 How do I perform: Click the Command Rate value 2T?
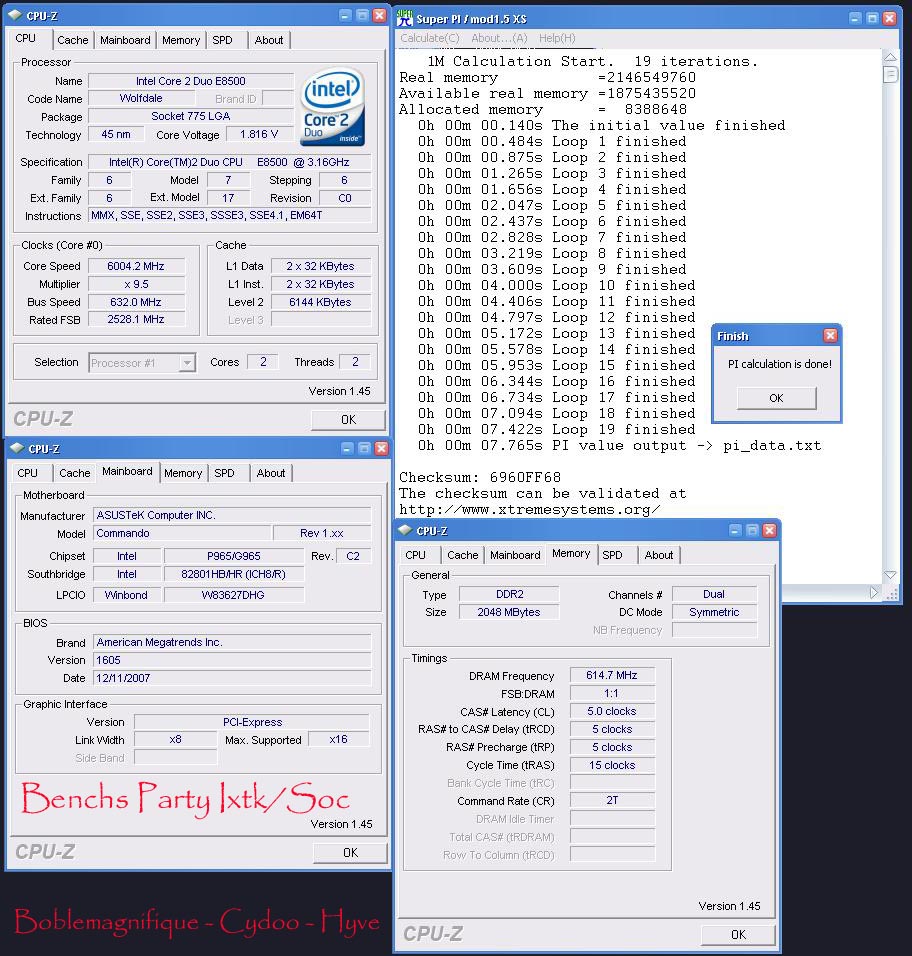click(x=612, y=801)
